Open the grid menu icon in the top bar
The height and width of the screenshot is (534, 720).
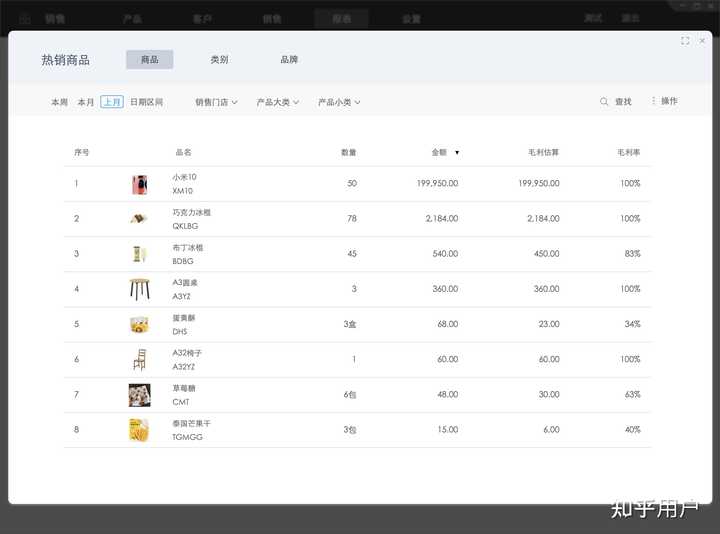(x=25, y=19)
